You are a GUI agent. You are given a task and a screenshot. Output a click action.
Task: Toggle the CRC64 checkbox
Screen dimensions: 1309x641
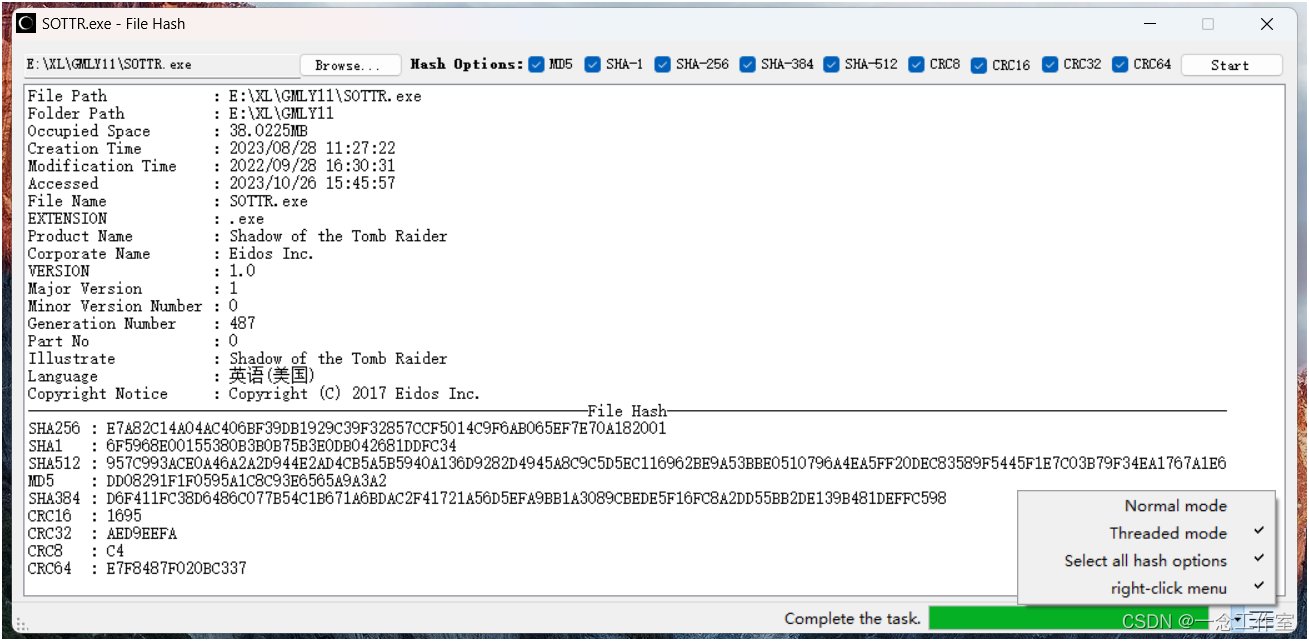(x=1120, y=64)
